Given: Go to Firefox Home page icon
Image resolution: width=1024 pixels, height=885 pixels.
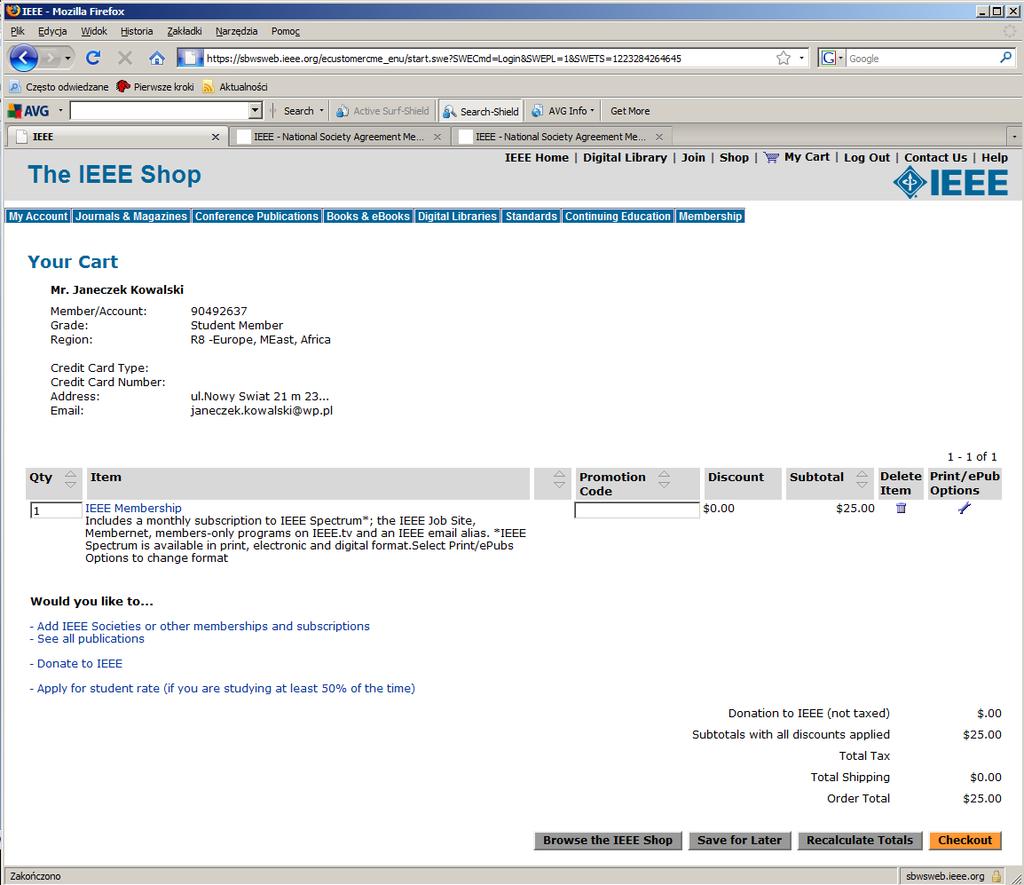Looking at the screenshot, I should (x=157, y=58).
